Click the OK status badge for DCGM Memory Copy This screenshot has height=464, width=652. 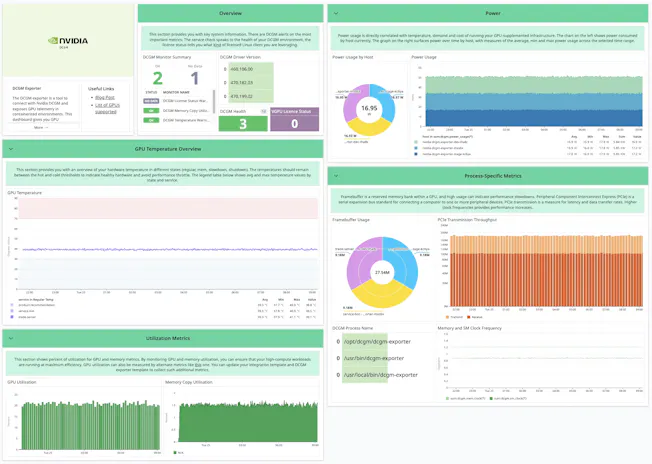click(150, 110)
